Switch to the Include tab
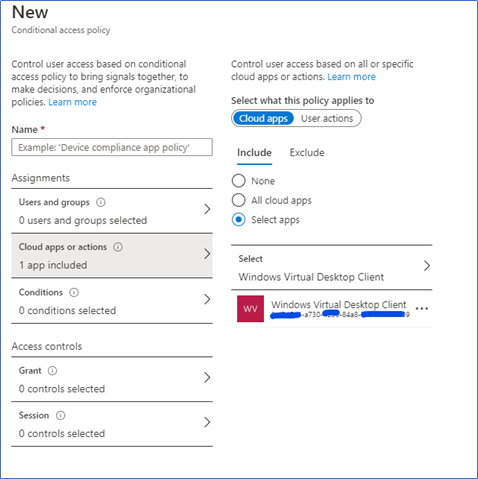This screenshot has height=479, width=478. 254,153
